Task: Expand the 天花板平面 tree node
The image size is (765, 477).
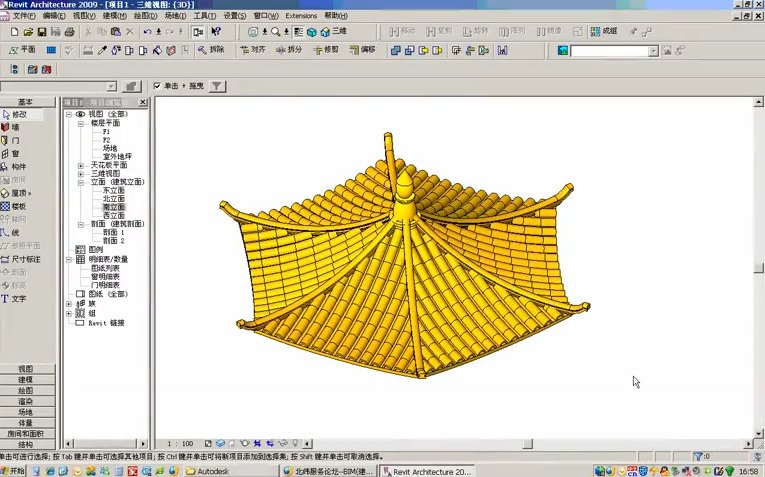Action: 81,165
